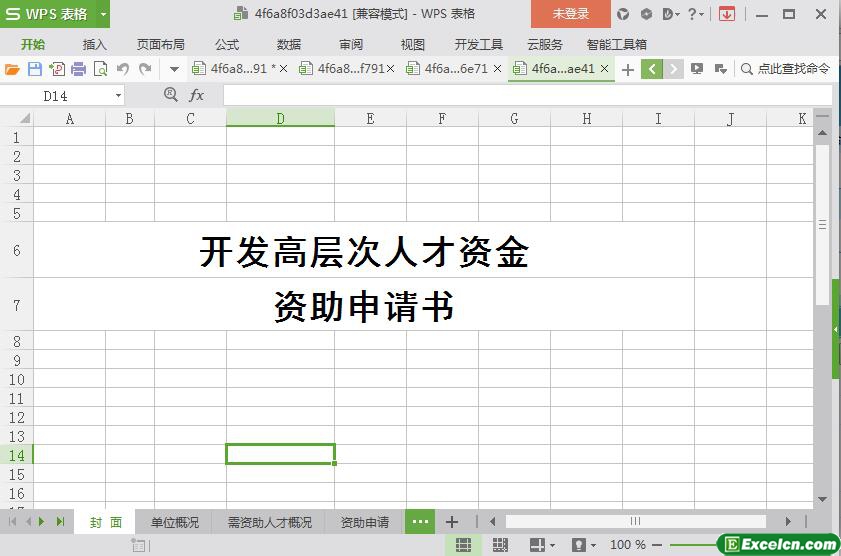
Task: Zoom out with the minus button
Action: pyautogui.click(x=656, y=545)
